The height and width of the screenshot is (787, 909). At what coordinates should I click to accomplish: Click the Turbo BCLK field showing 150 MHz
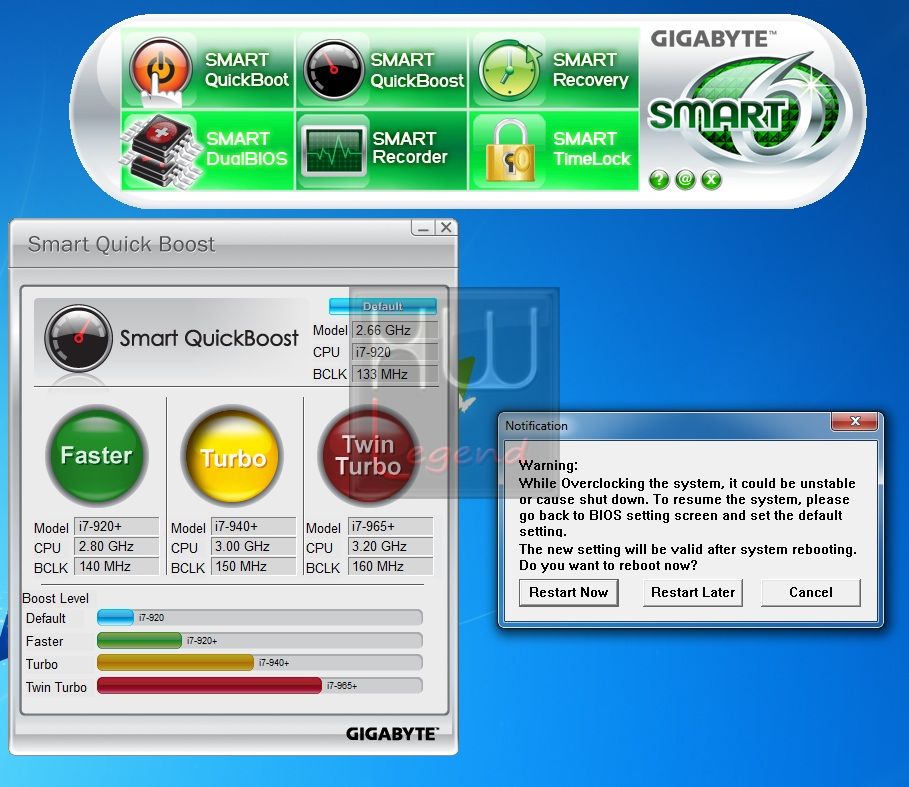(x=253, y=566)
